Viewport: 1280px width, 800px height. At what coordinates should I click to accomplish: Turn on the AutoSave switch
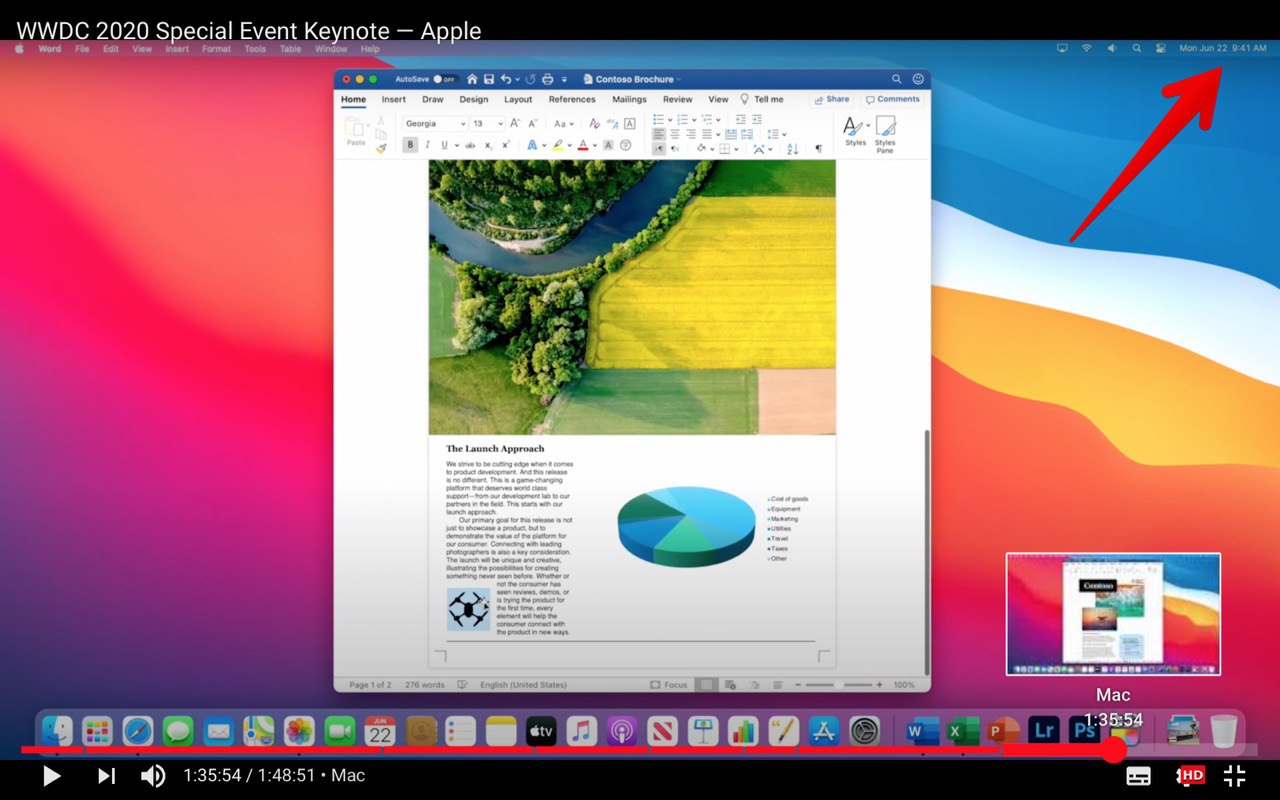point(446,79)
